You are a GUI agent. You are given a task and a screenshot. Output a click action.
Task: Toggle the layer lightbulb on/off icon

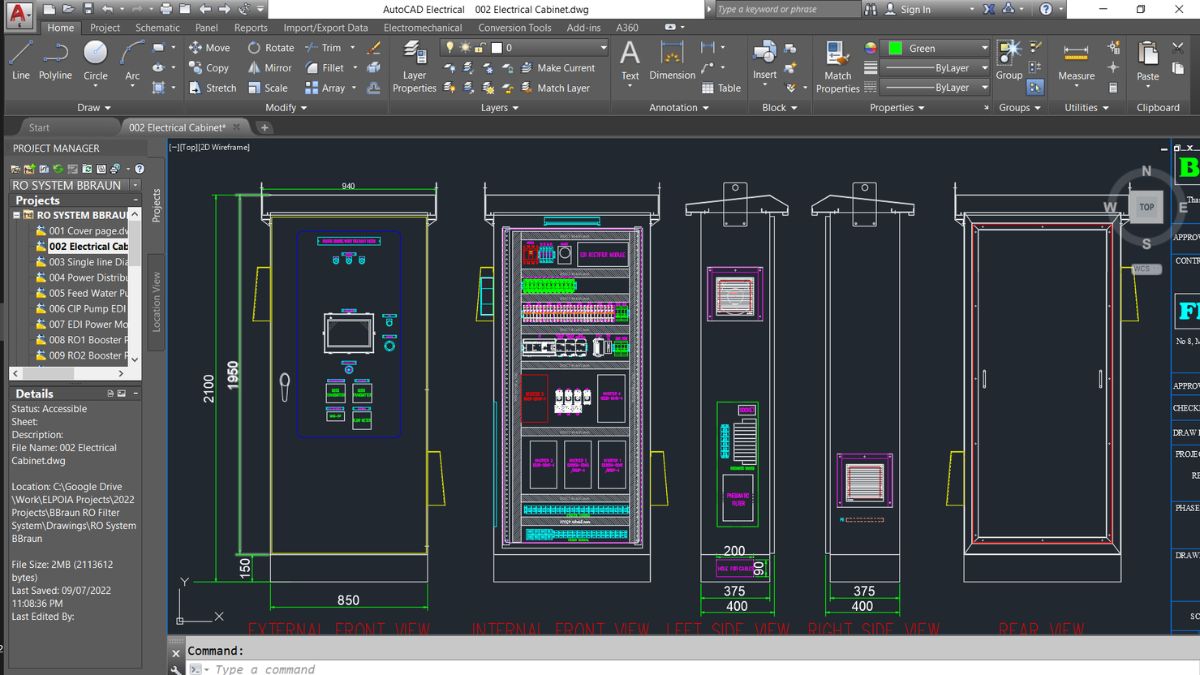coord(450,47)
